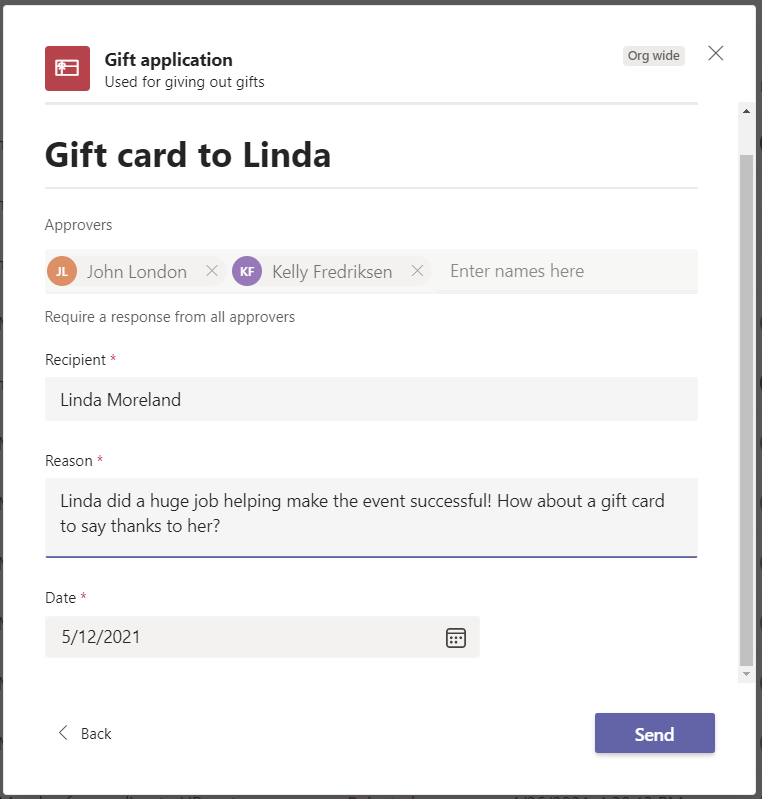Send the gift card approval request

point(654,733)
